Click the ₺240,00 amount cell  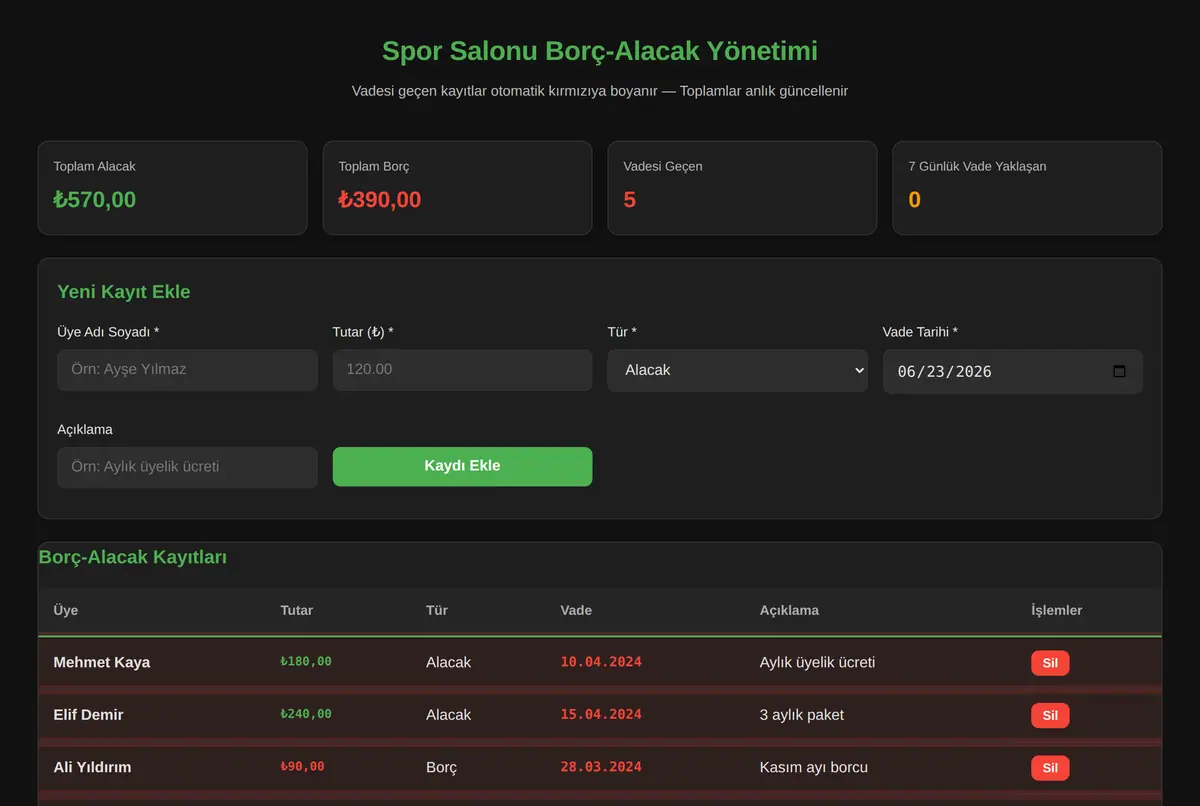click(x=306, y=714)
